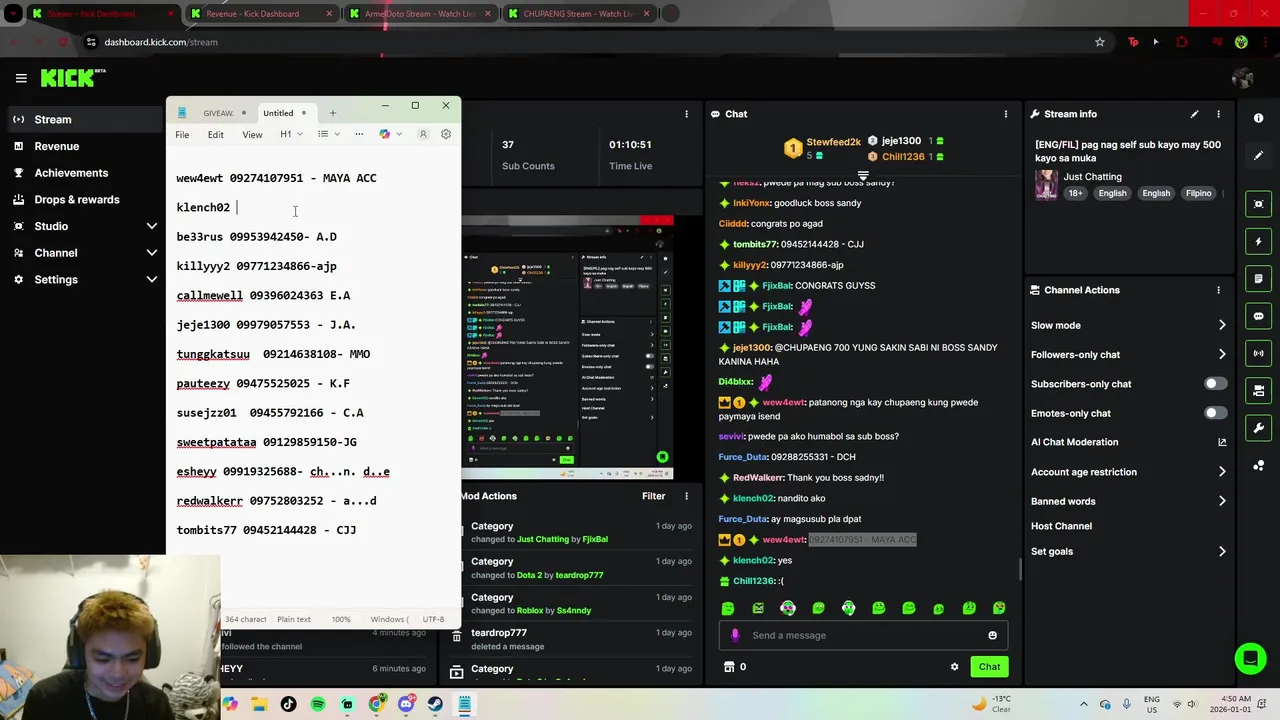
Task: Click the broadcast signal icon in right sidebar
Action: pyautogui.click(x=1259, y=353)
